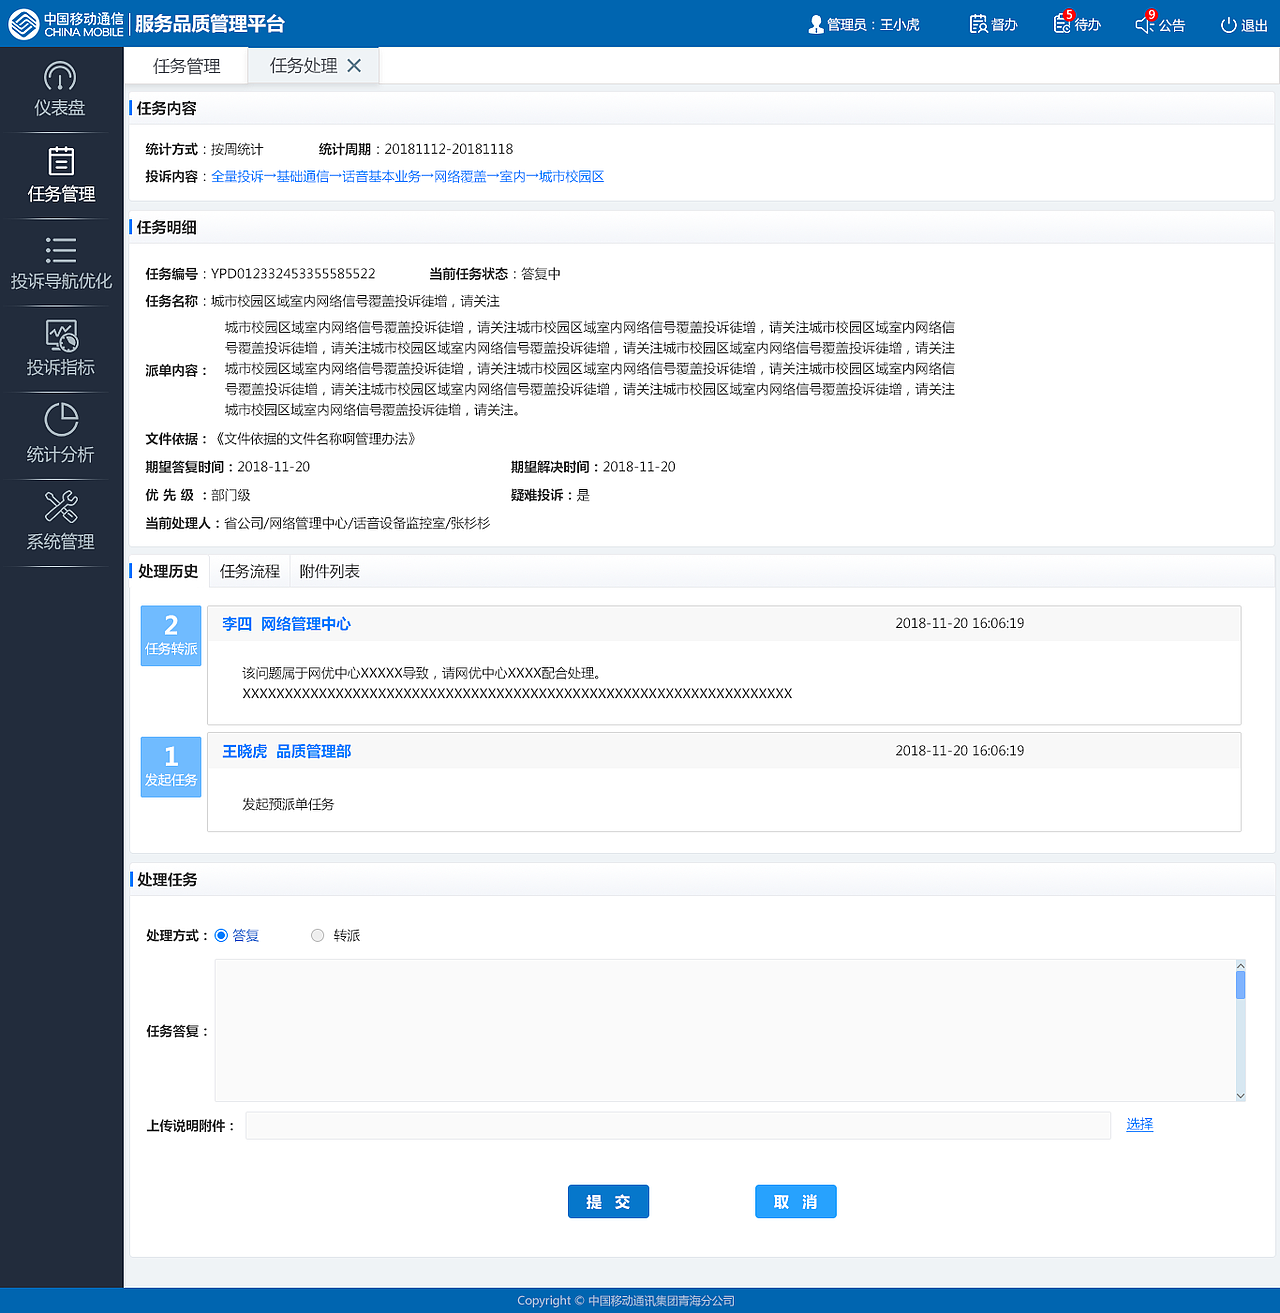Click the 任务内容 section header
This screenshot has width=1280, height=1313.
[166, 108]
